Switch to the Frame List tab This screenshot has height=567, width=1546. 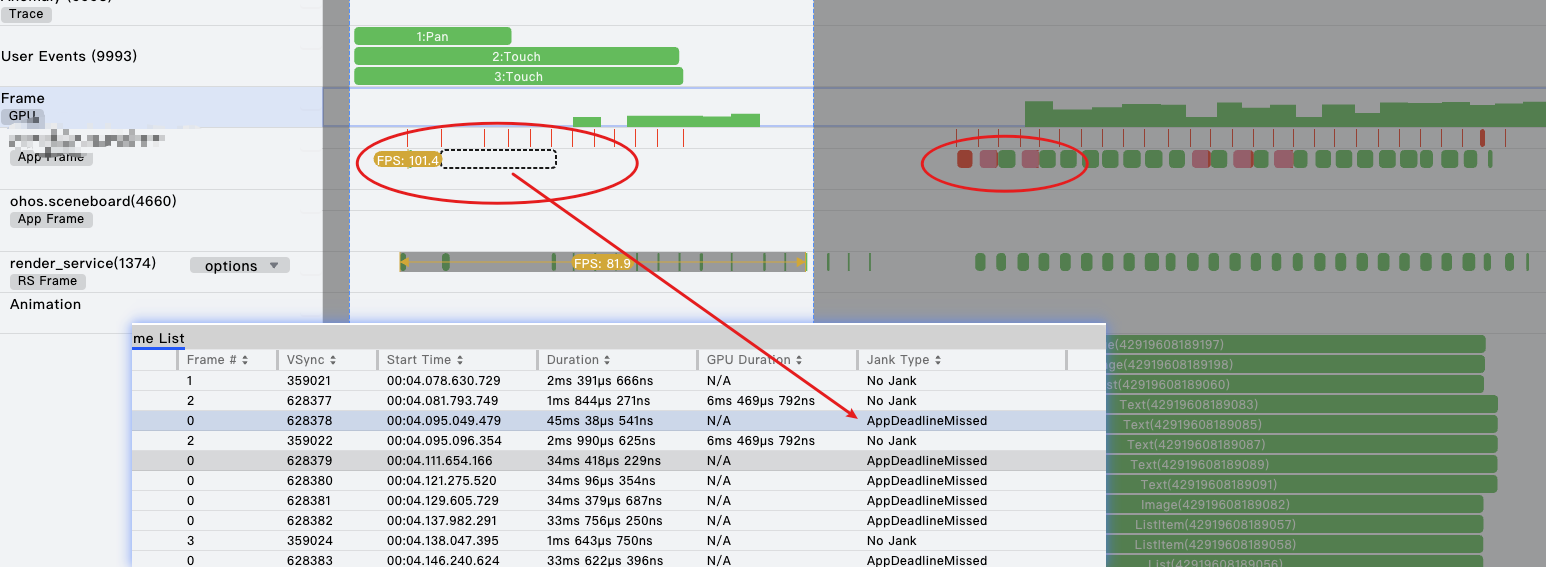click(158, 339)
